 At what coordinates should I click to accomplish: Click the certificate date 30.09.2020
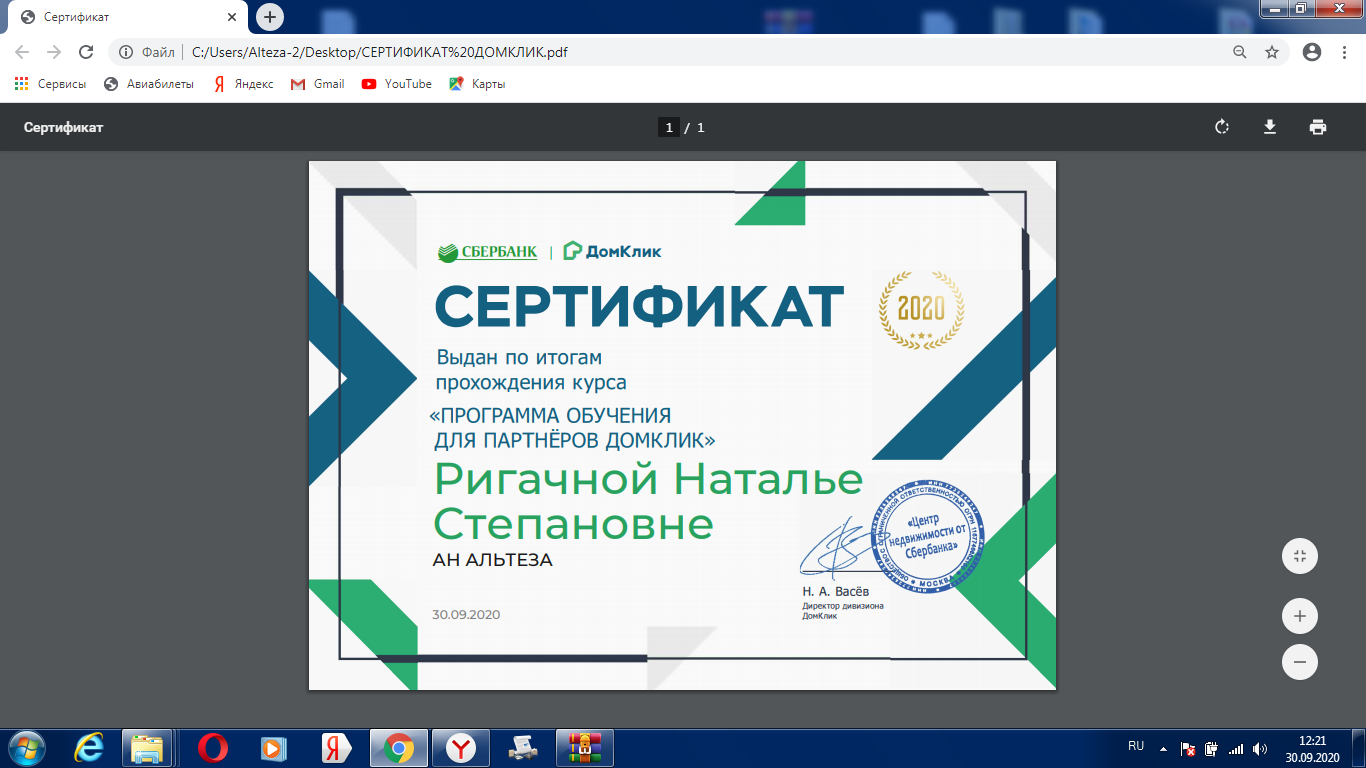[x=466, y=614]
